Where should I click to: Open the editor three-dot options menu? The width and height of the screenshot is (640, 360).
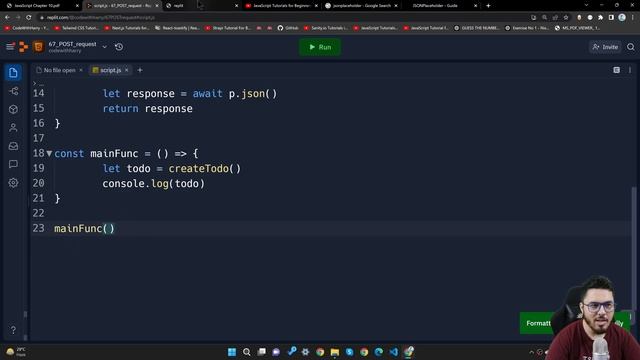(x=630, y=70)
